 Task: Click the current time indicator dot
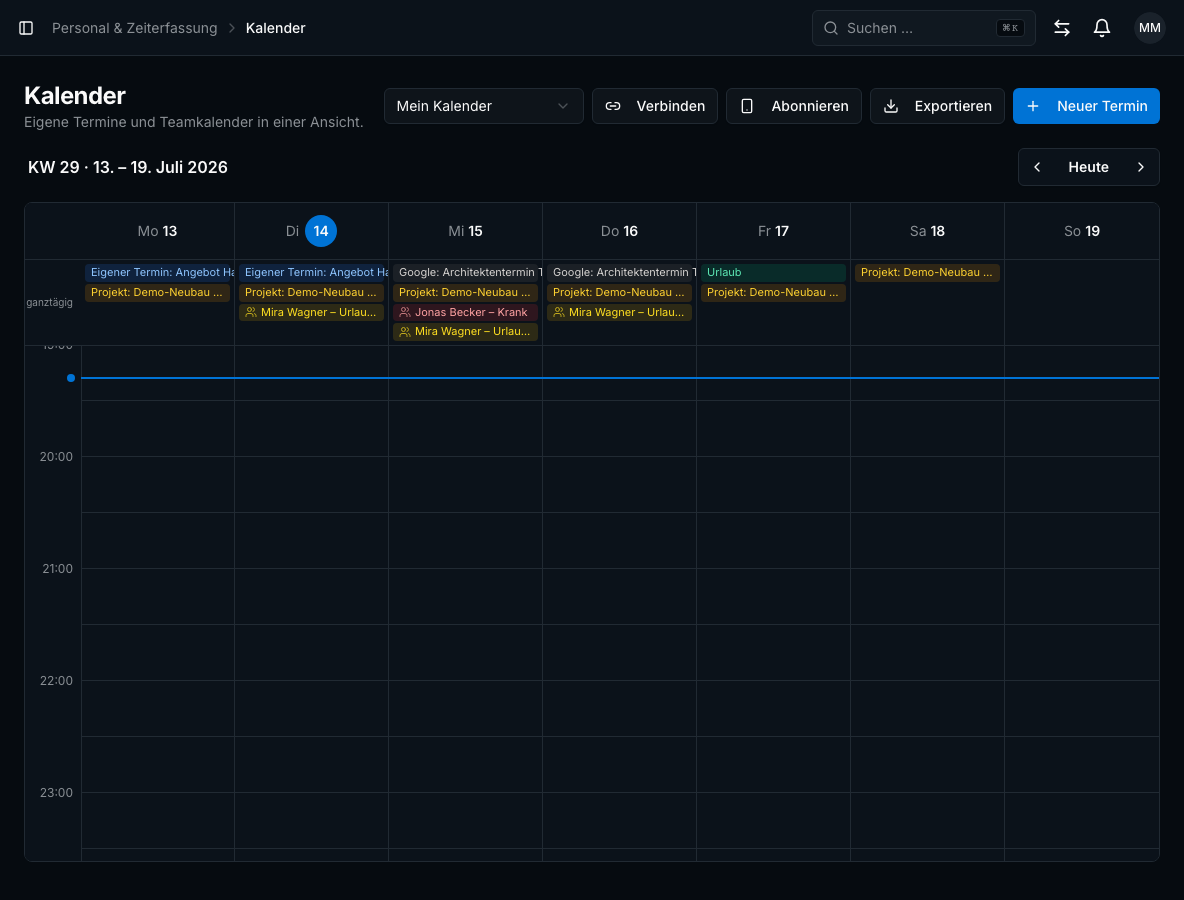71,378
